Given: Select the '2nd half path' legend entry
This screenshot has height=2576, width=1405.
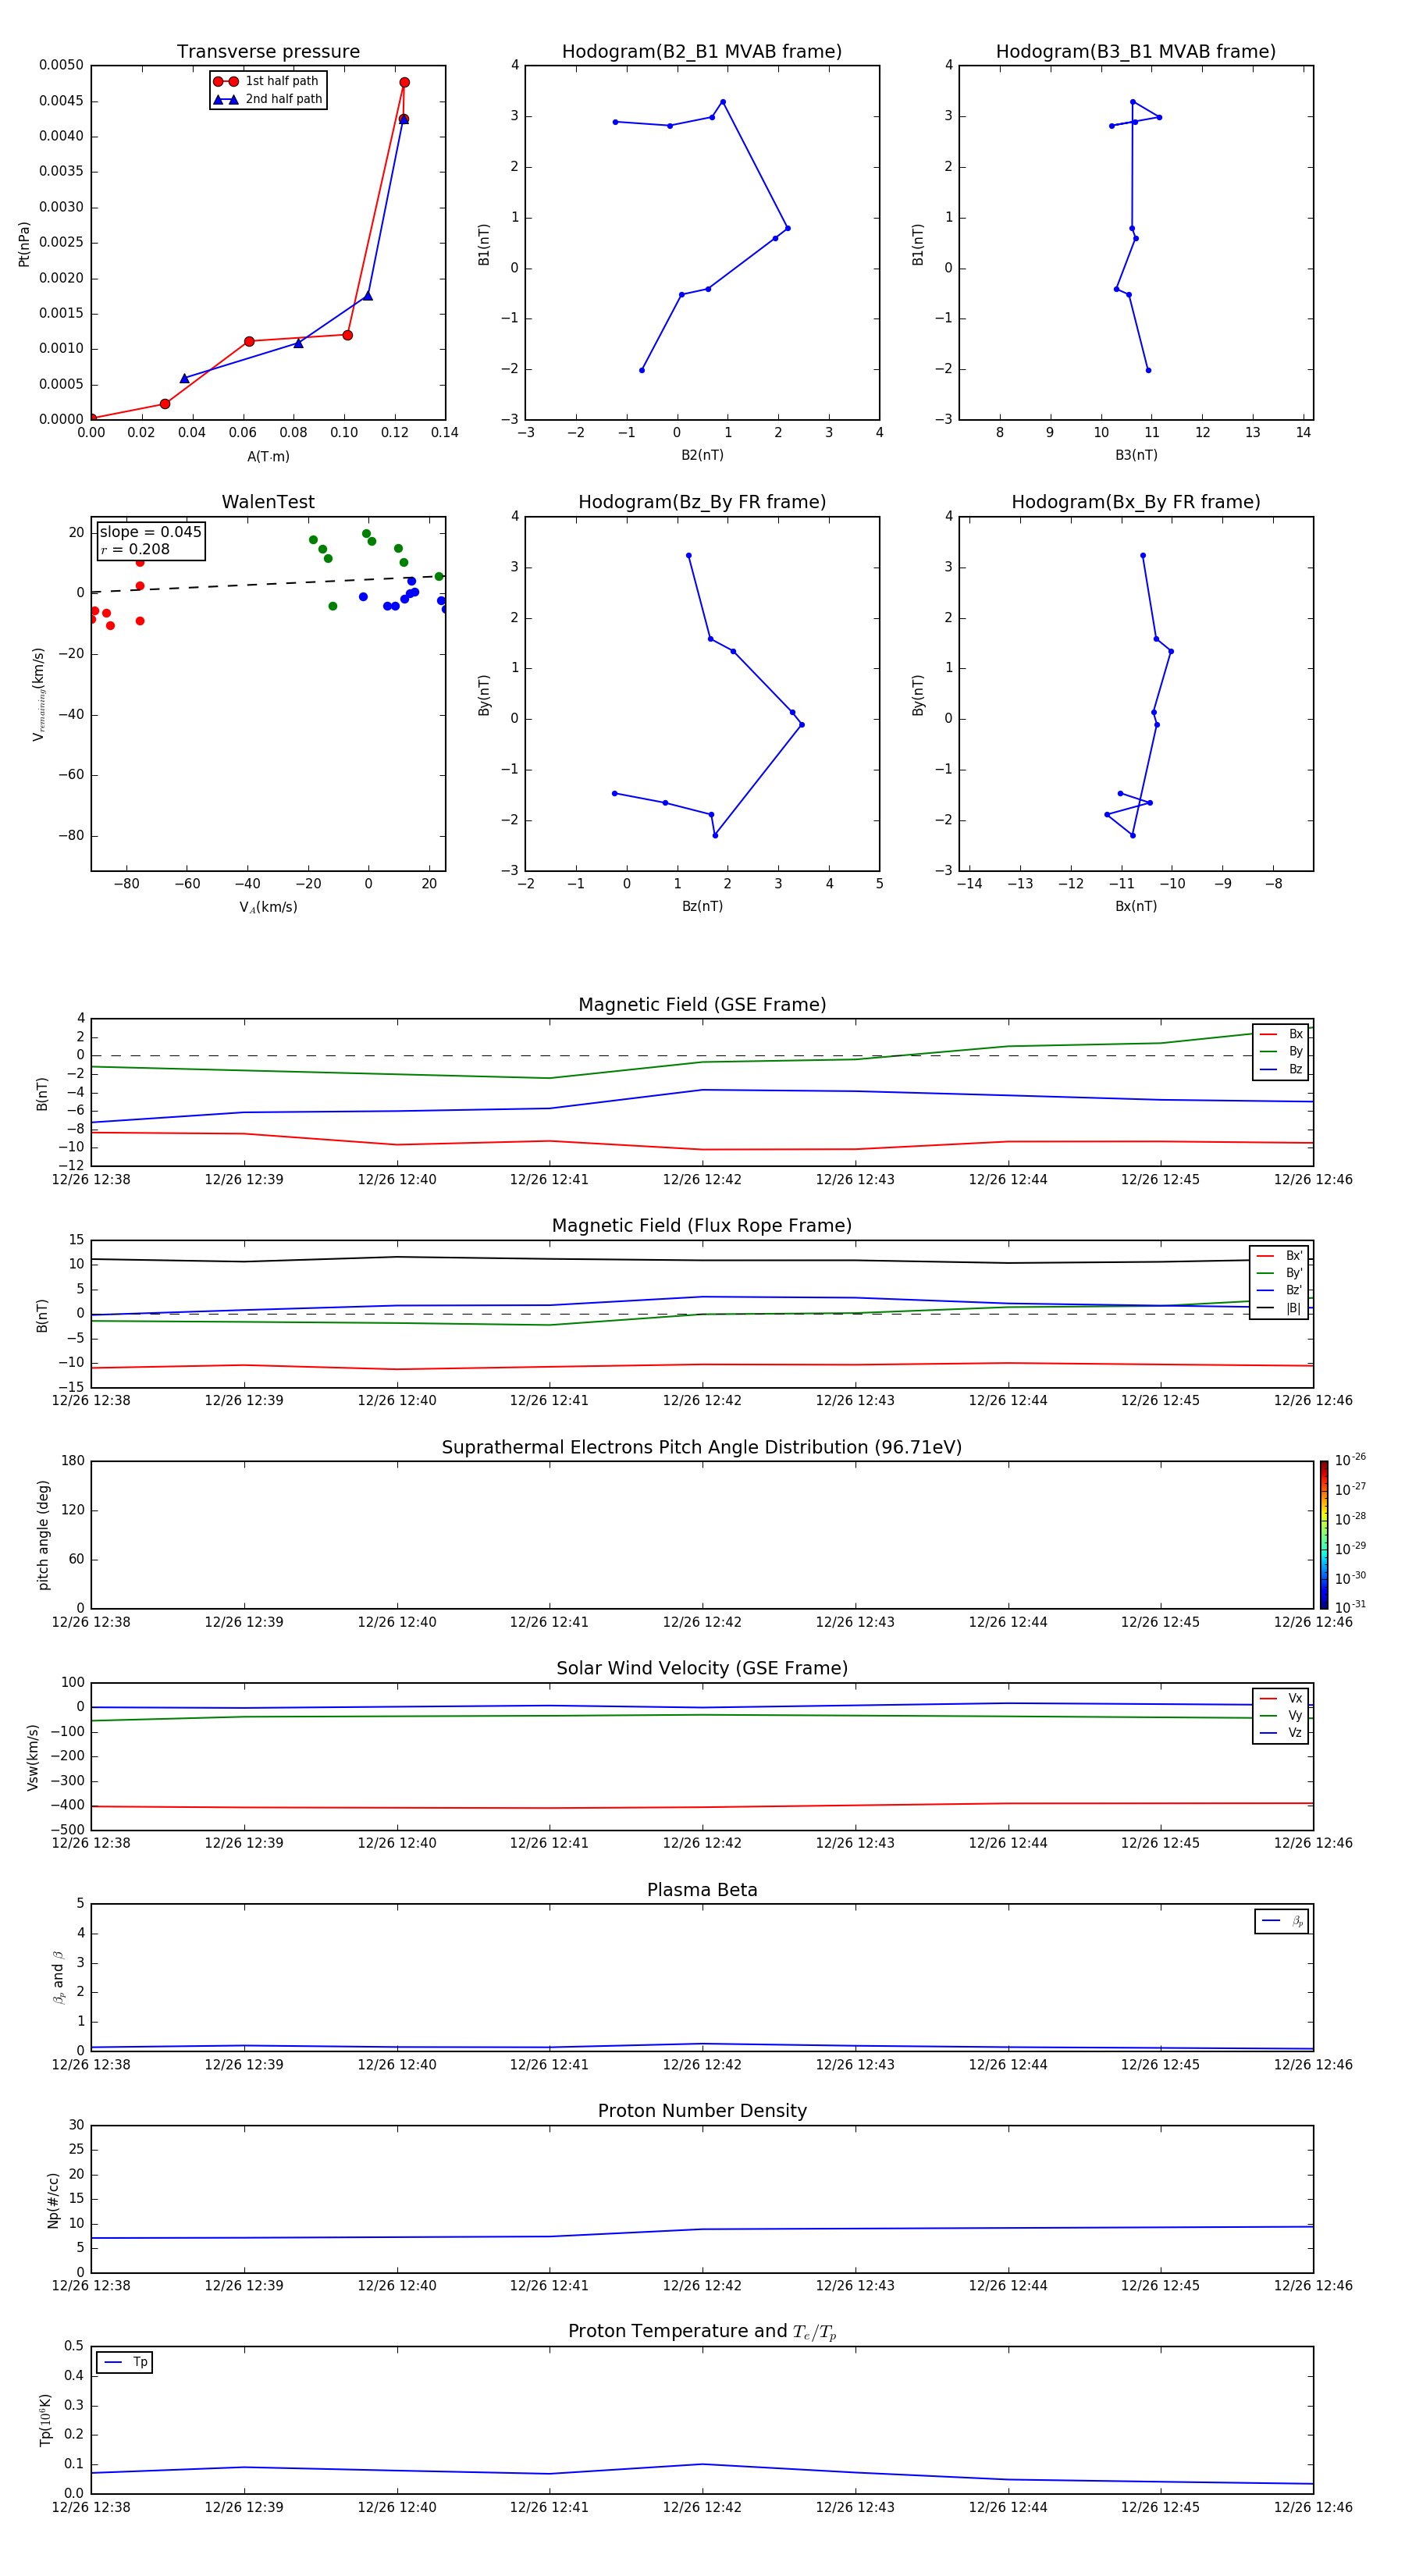Looking at the screenshot, I should tap(269, 99).
